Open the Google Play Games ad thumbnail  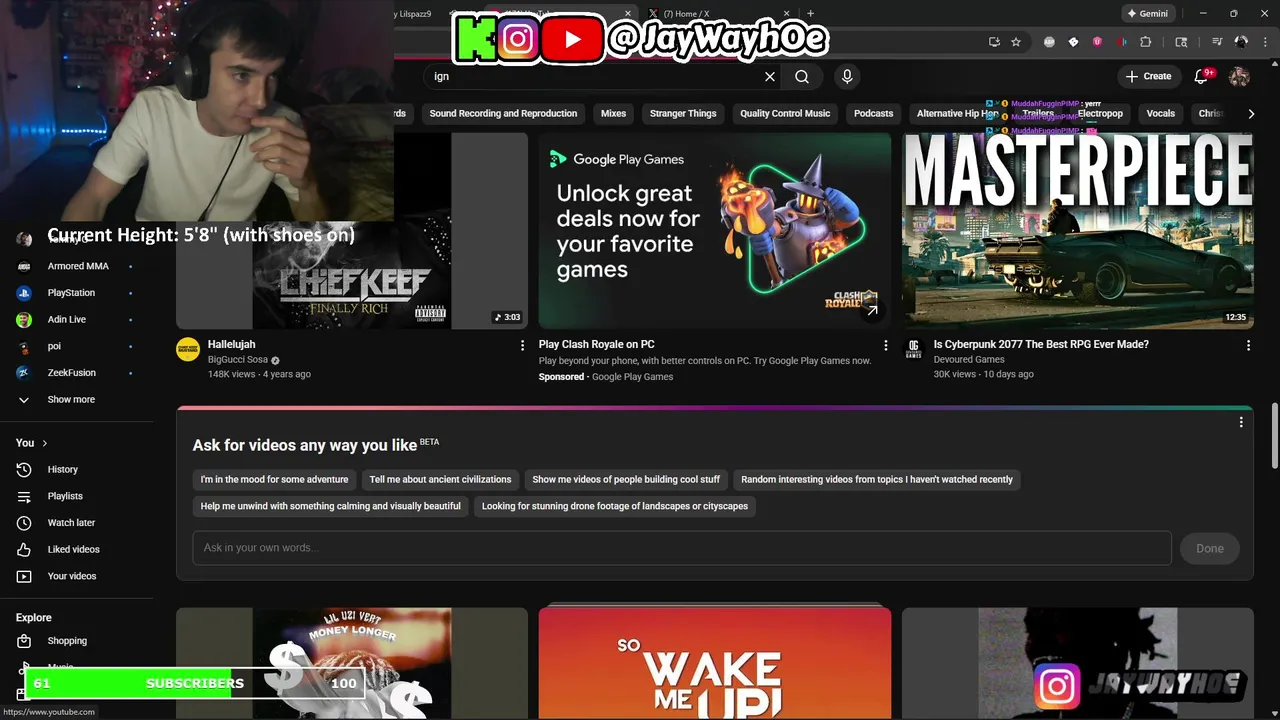(x=715, y=231)
